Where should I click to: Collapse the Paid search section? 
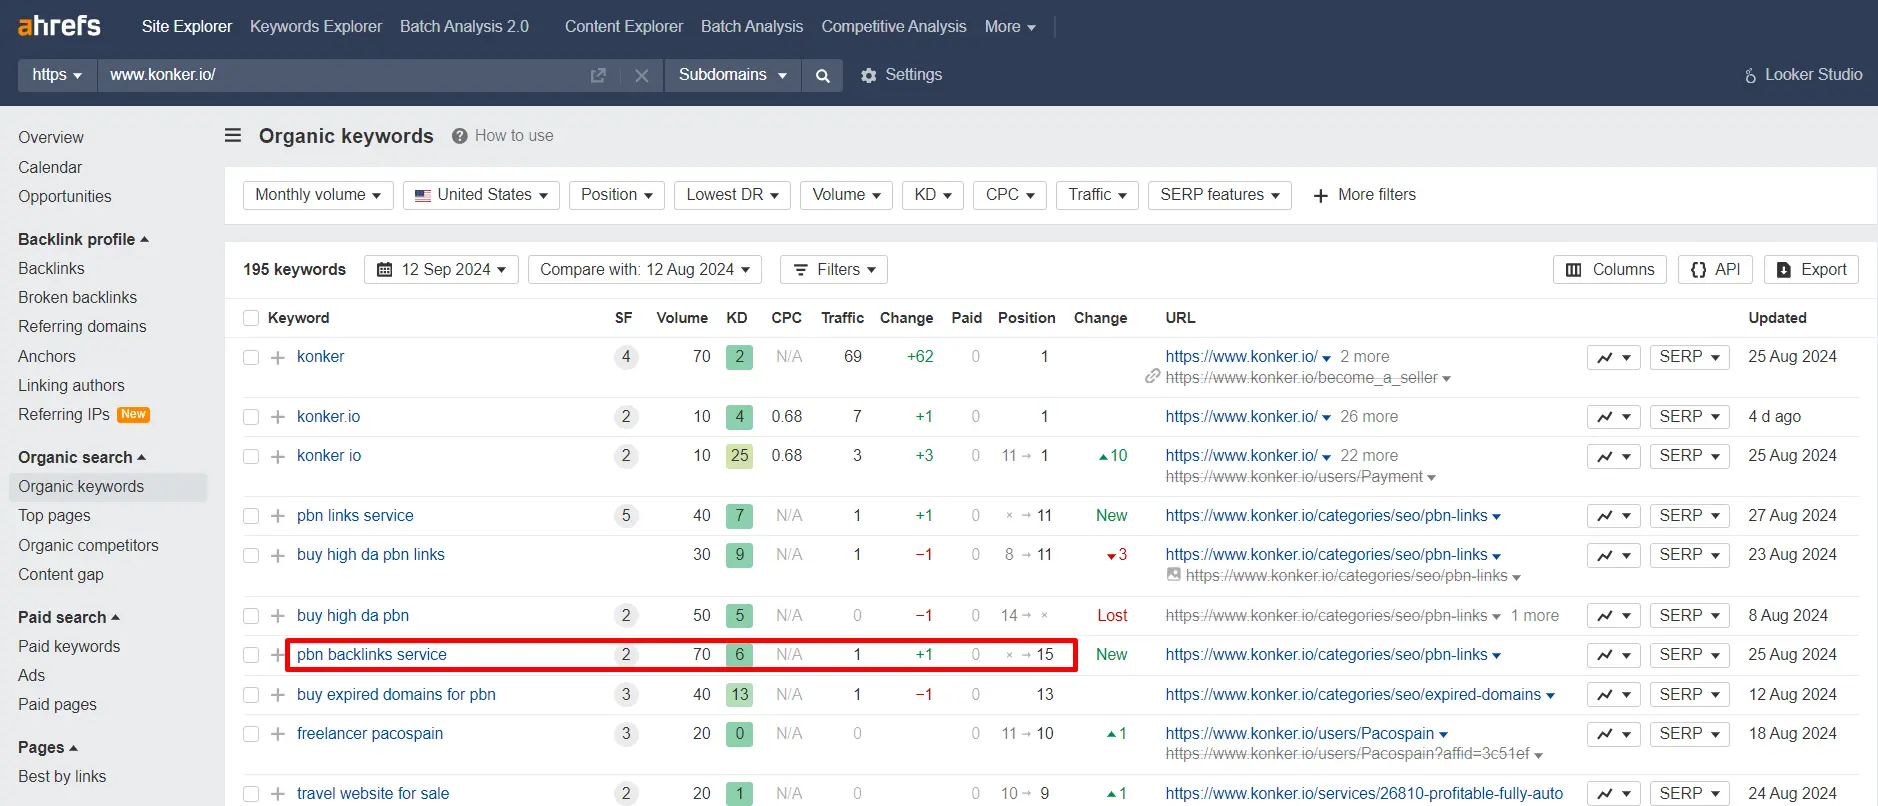pyautogui.click(x=69, y=618)
